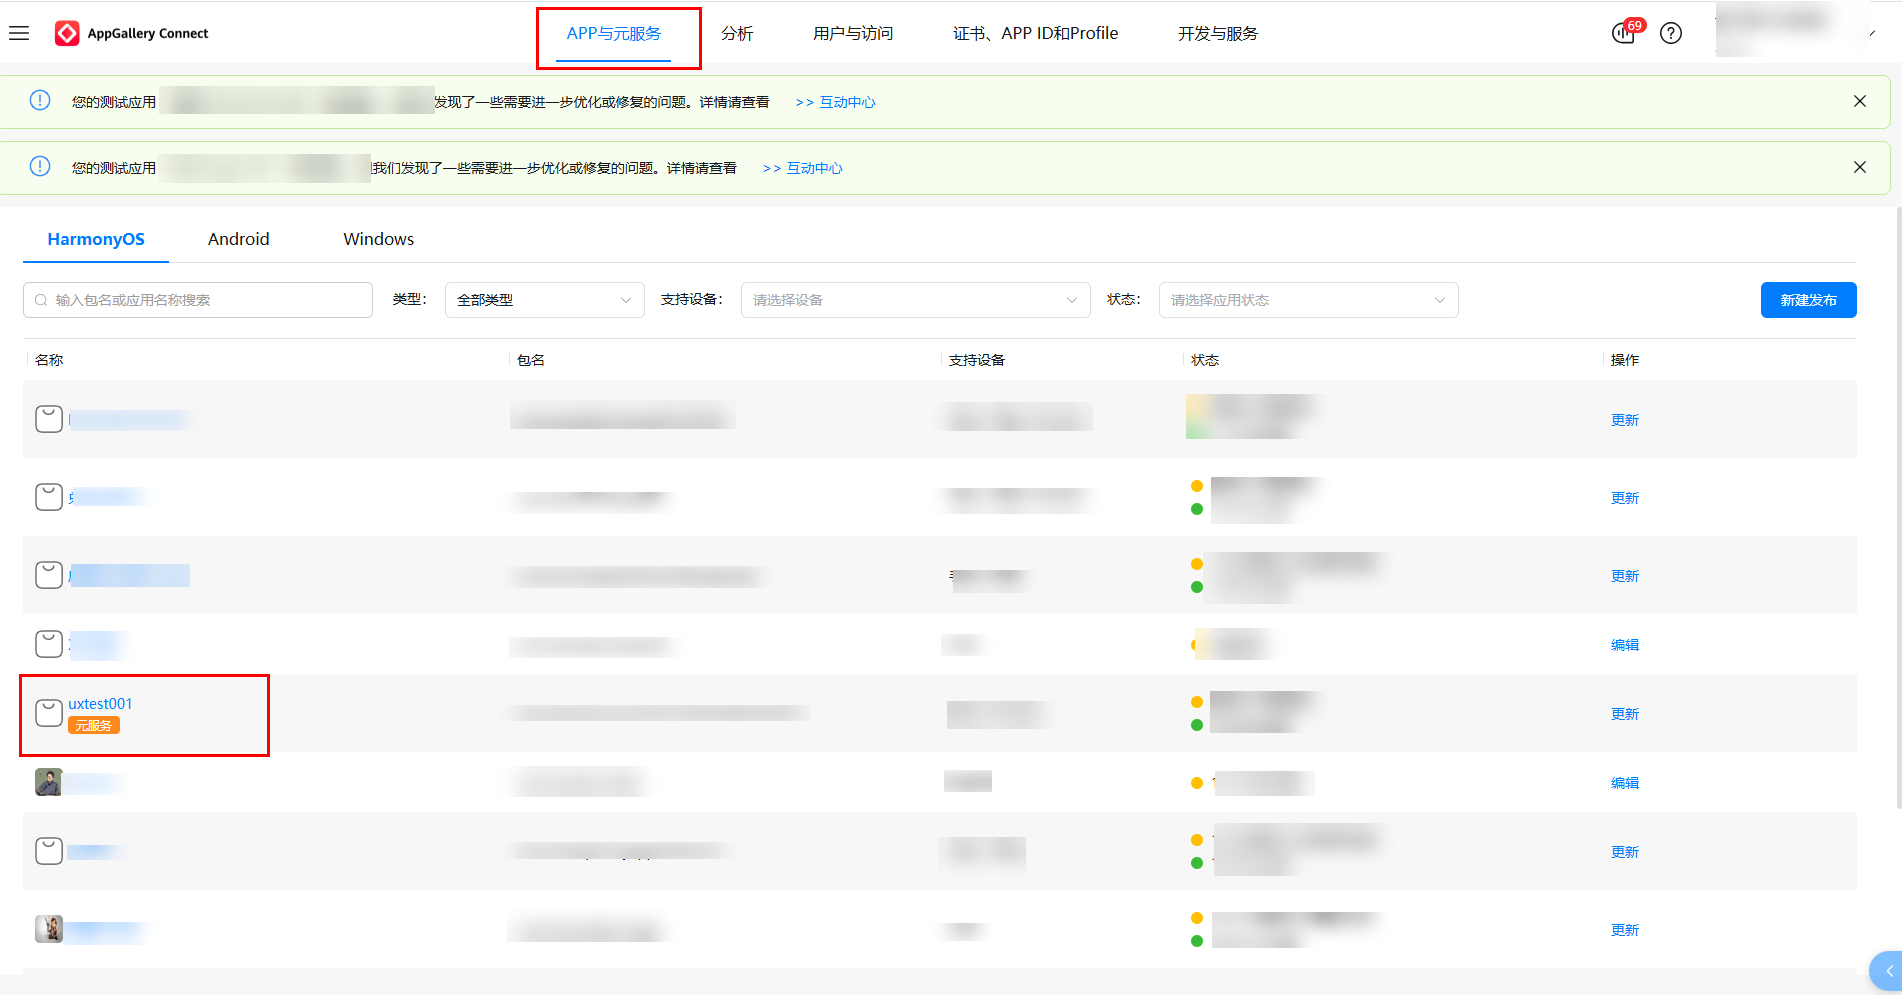Open the uxtest001 app link
This screenshot has width=1902, height=995.
click(100, 704)
